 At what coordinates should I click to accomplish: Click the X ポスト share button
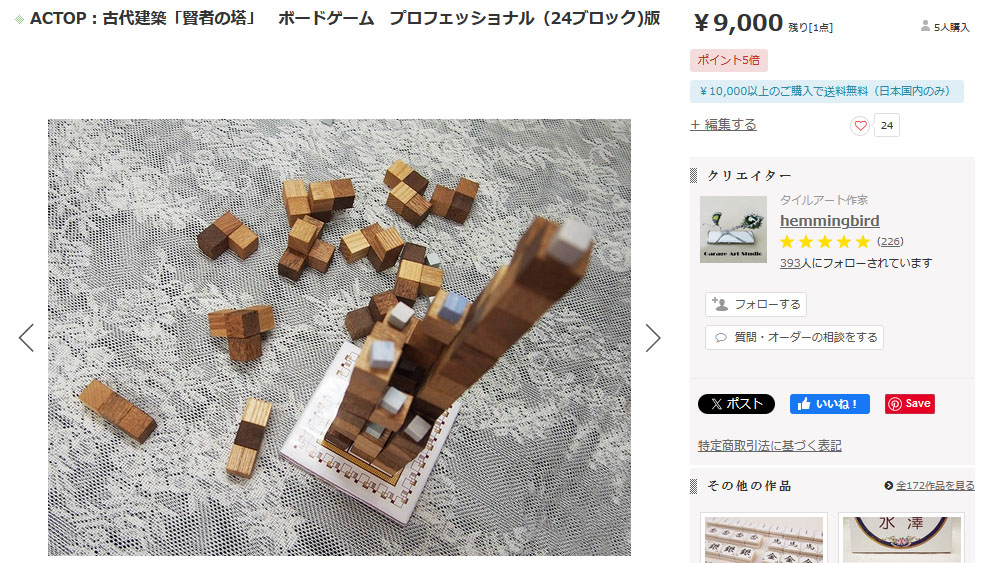(x=736, y=404)
